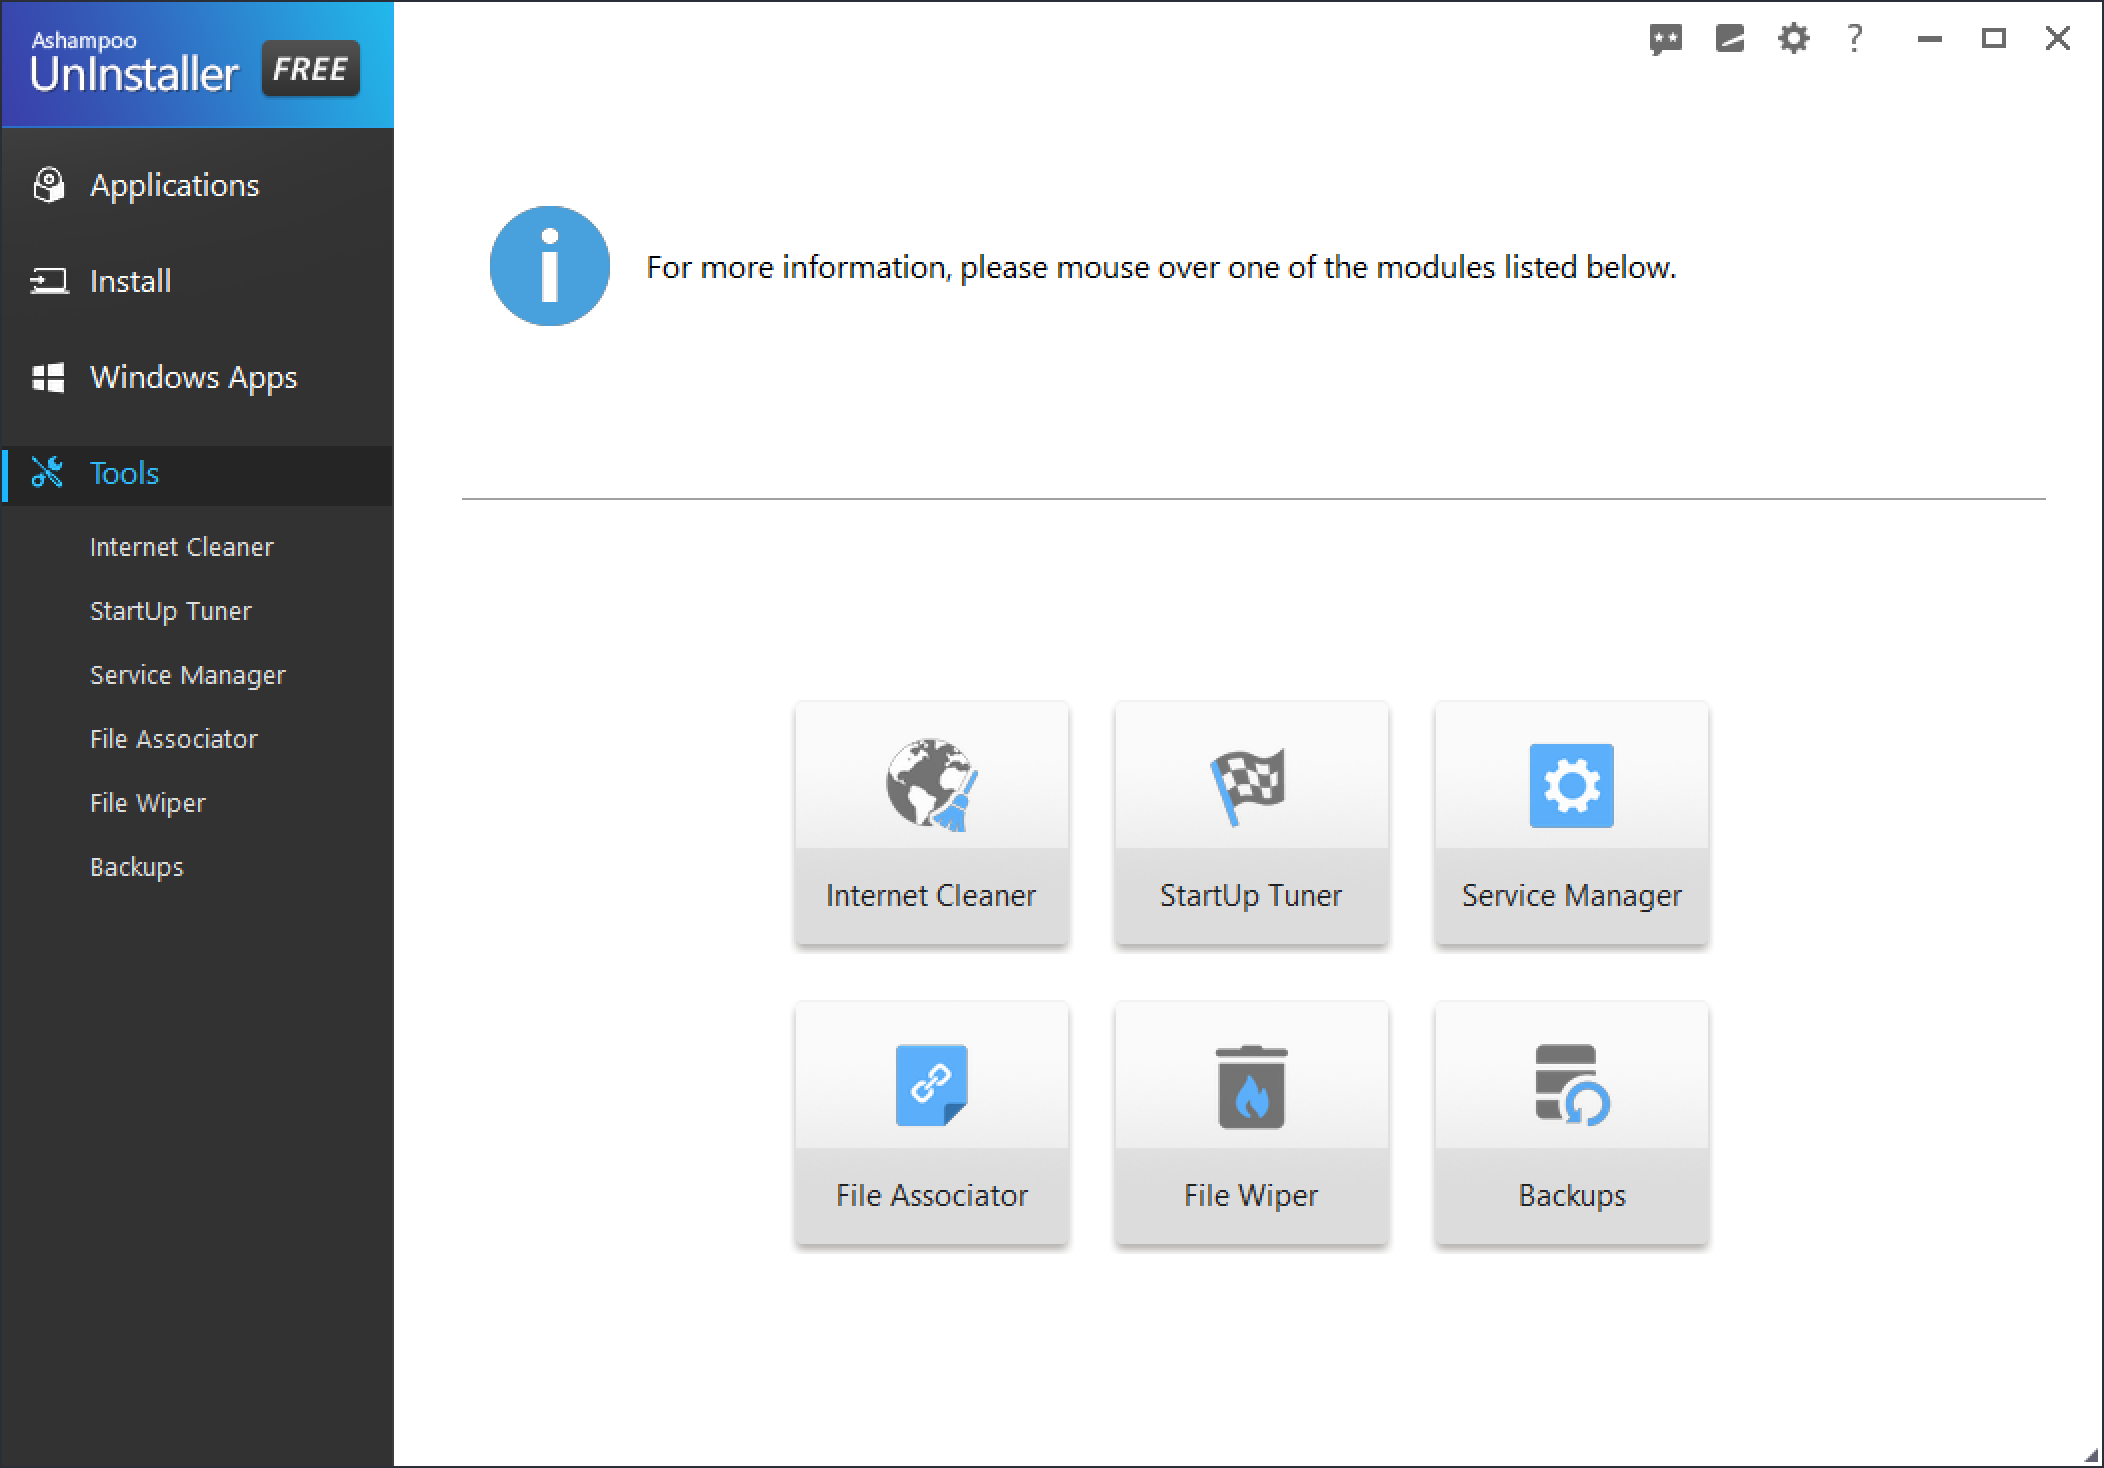The height and width of the screenshot is (1468, 2104).
Task: Open StartUp Tuner from sidebar submenu
Action: point(171,611)
